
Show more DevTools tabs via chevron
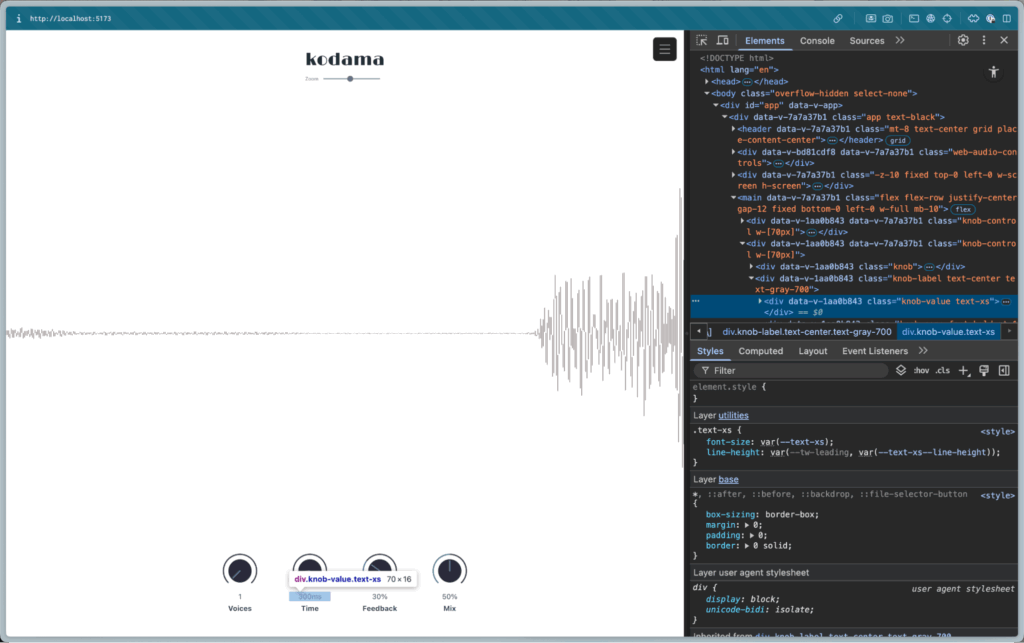(x=900, y=41)
